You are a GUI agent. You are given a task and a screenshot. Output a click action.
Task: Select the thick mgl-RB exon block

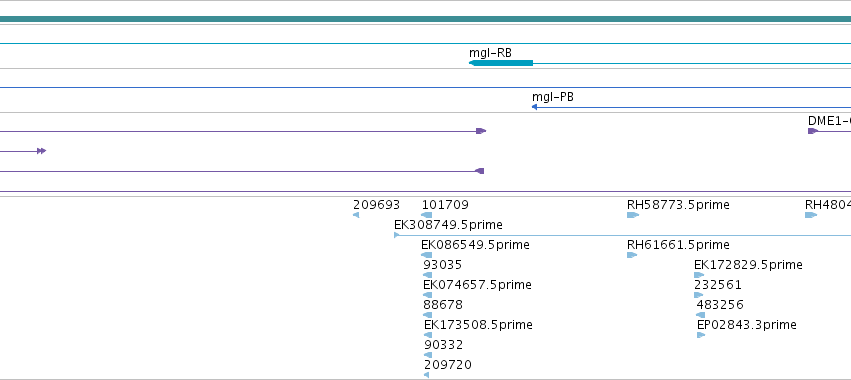tap(501, 63)
